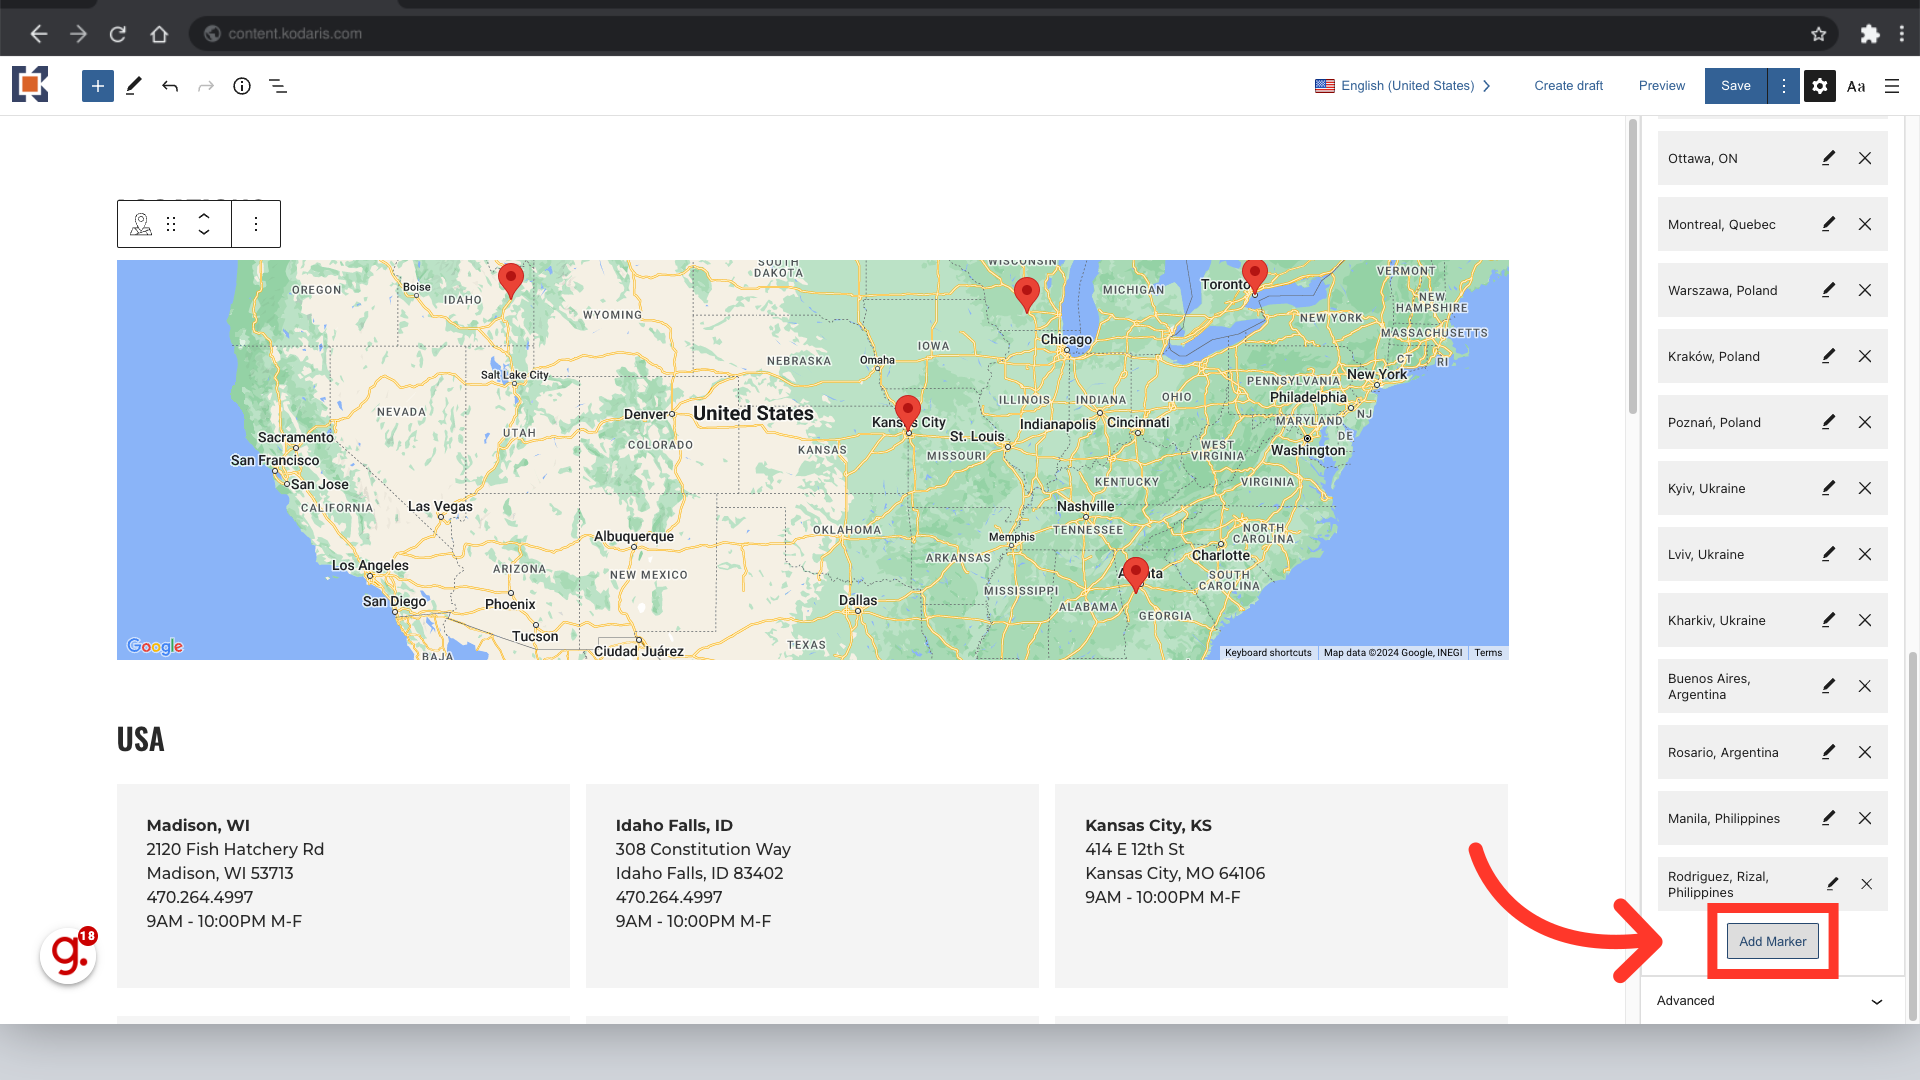
Task: Open map block options three-dot menu
Action: click(x=256, y=224)
